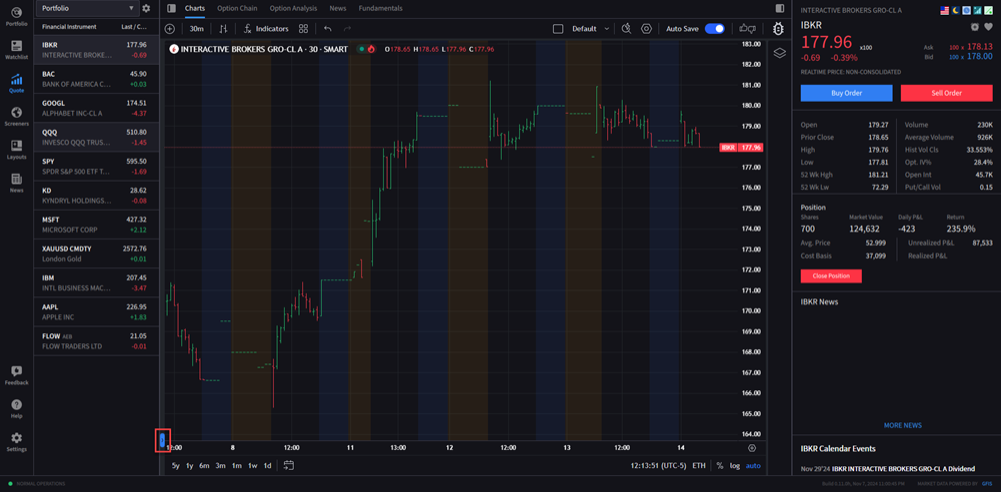1001x492 pixels.
Task: Expand the left drawing toolbar arrow
Action: 162,440
